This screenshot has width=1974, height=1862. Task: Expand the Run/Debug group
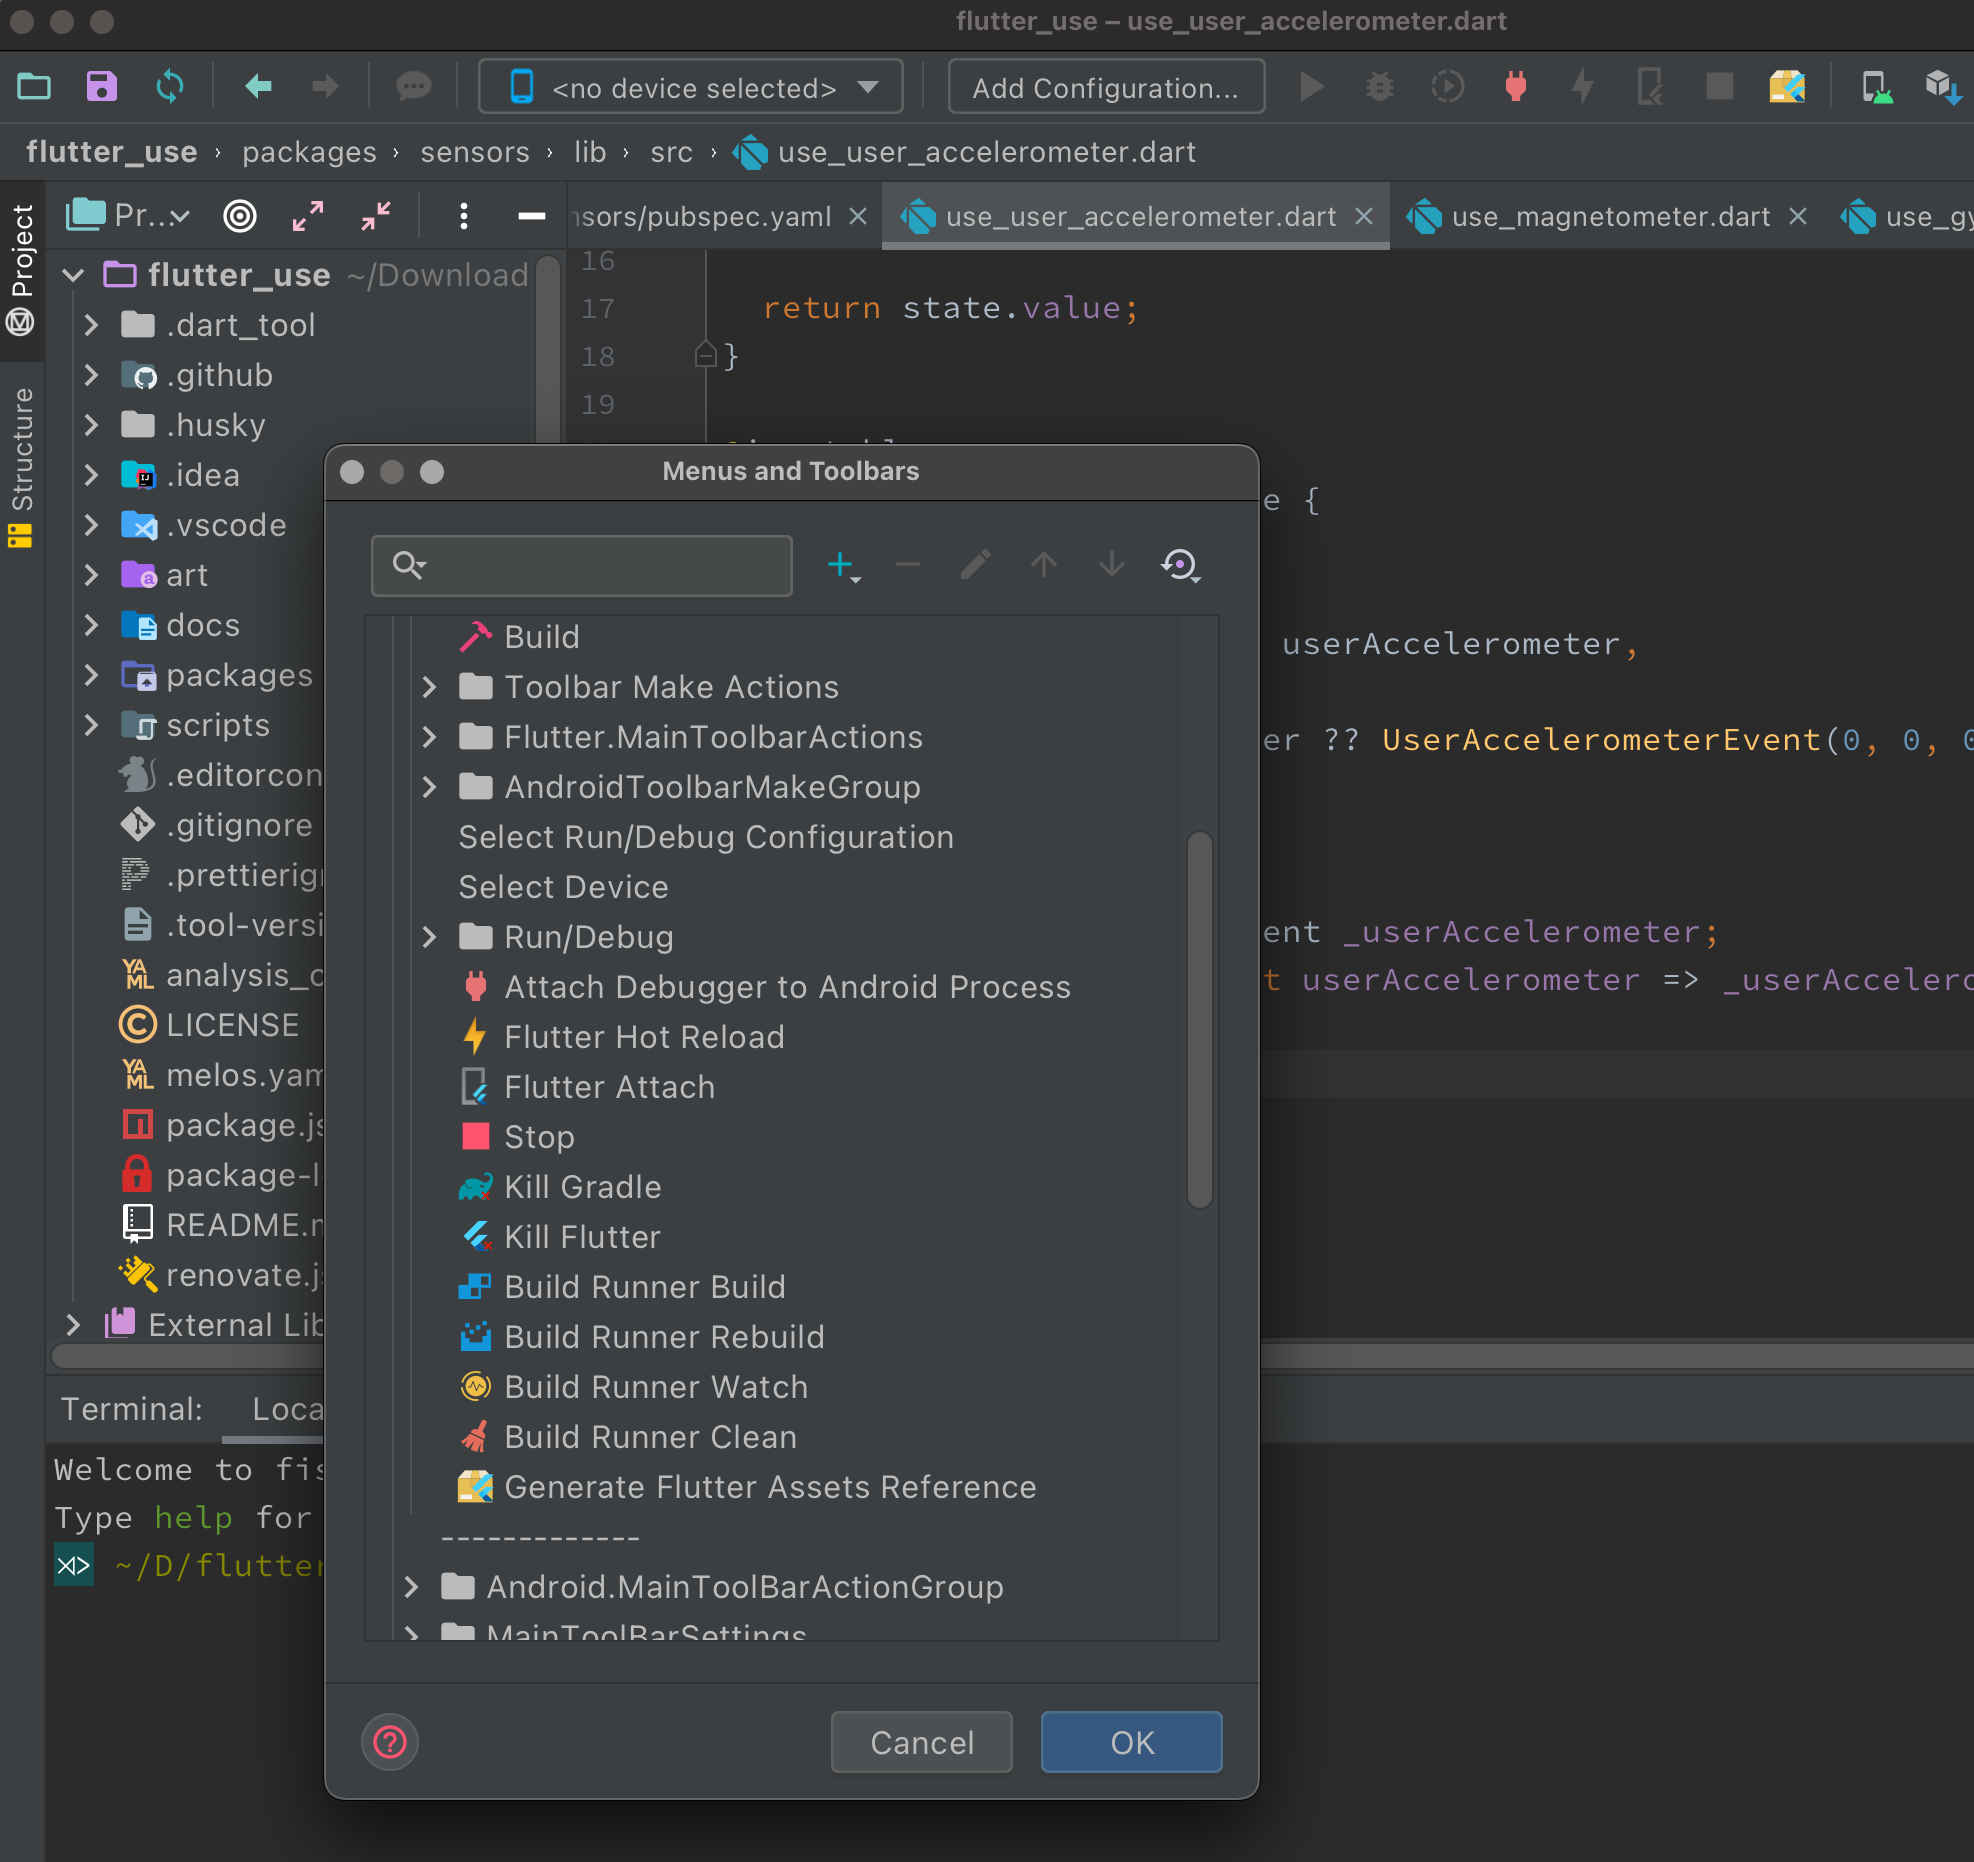click(430, 937)
